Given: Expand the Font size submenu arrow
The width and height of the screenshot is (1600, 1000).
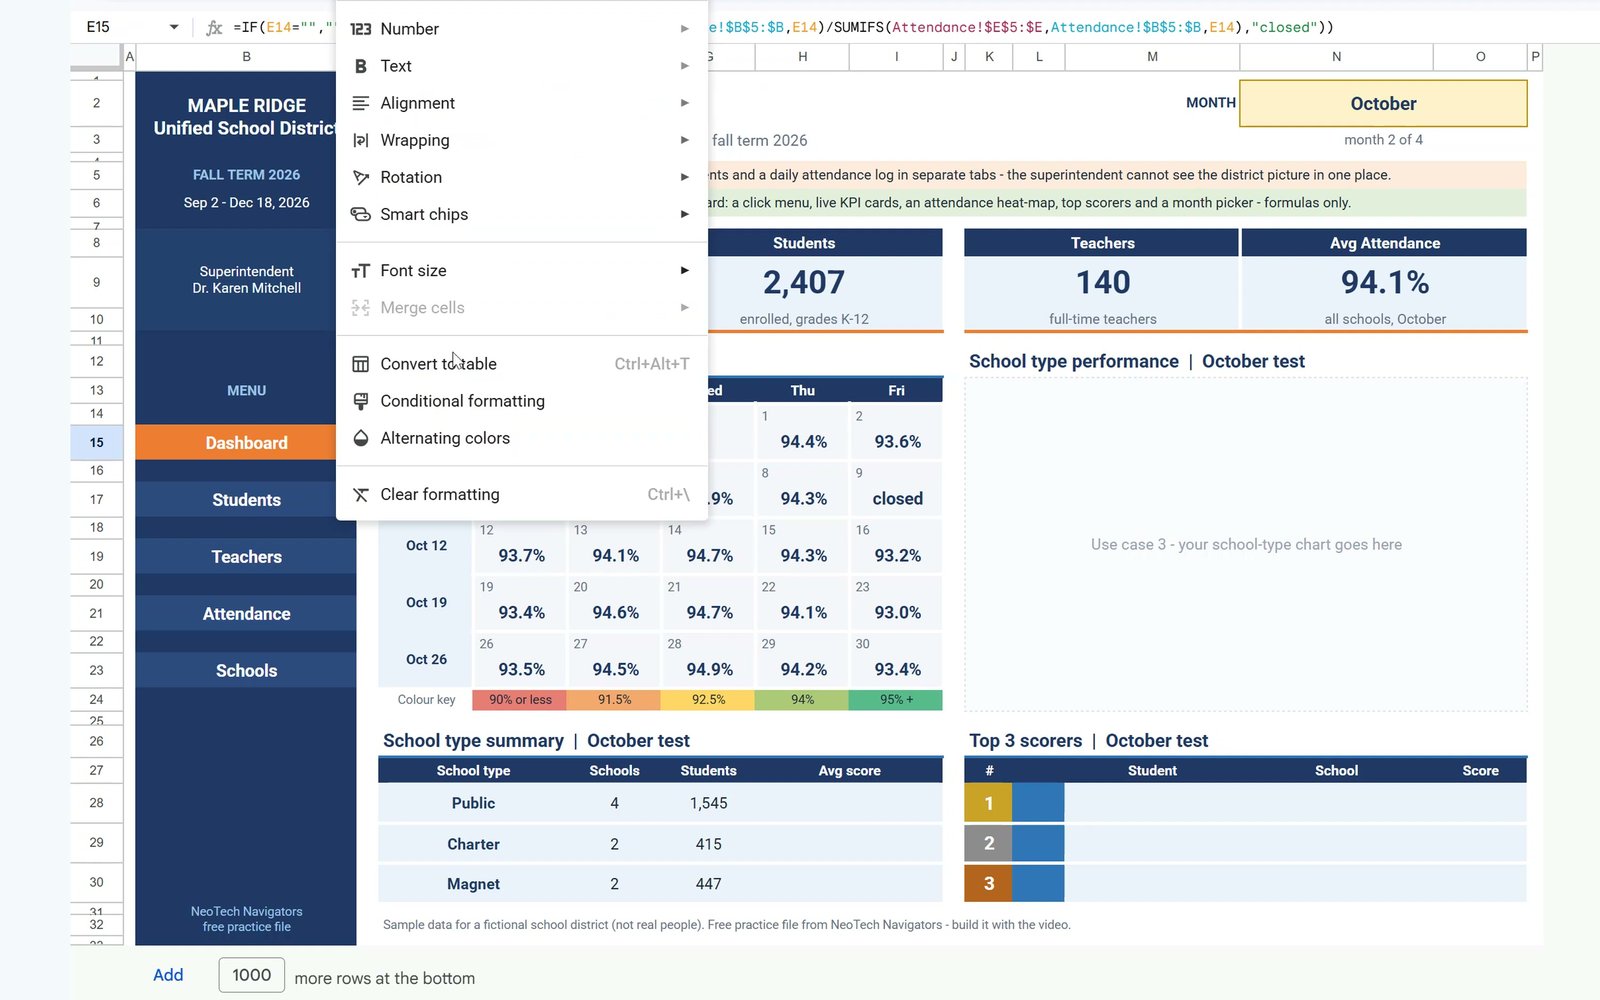Looking at the screenshot, I should (685, 271).
